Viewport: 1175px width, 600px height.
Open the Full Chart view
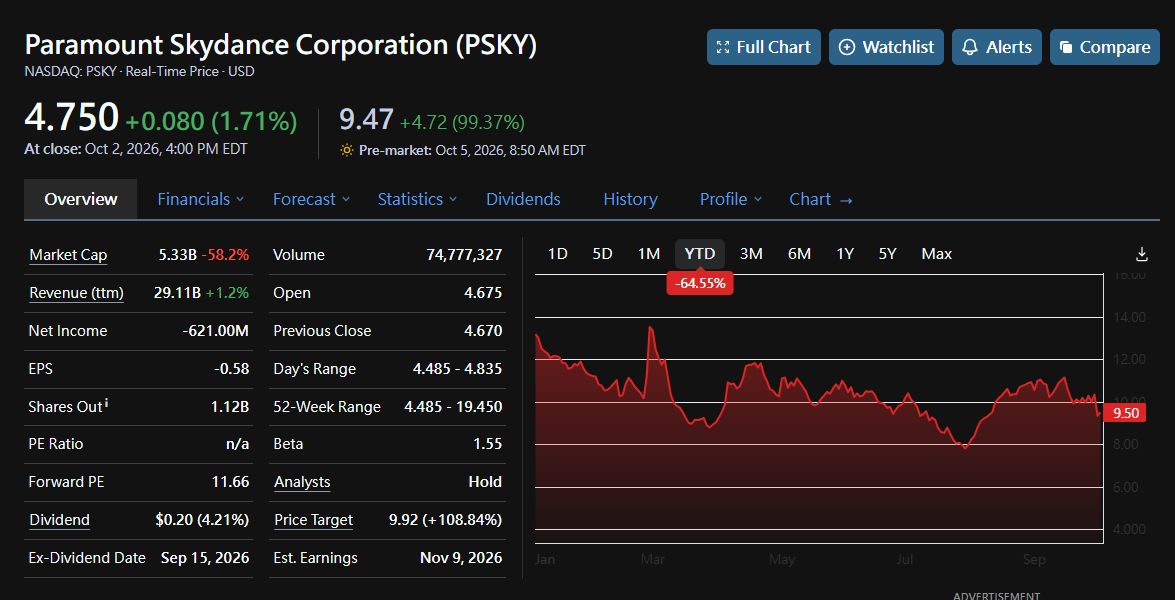[x=764, y=47]
